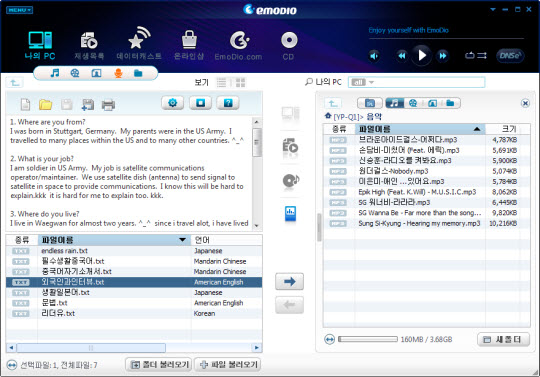Image resolution: width=540 pixels, height=377 pixels.
Task: Select device video filter icon
Action: point(413,103)
